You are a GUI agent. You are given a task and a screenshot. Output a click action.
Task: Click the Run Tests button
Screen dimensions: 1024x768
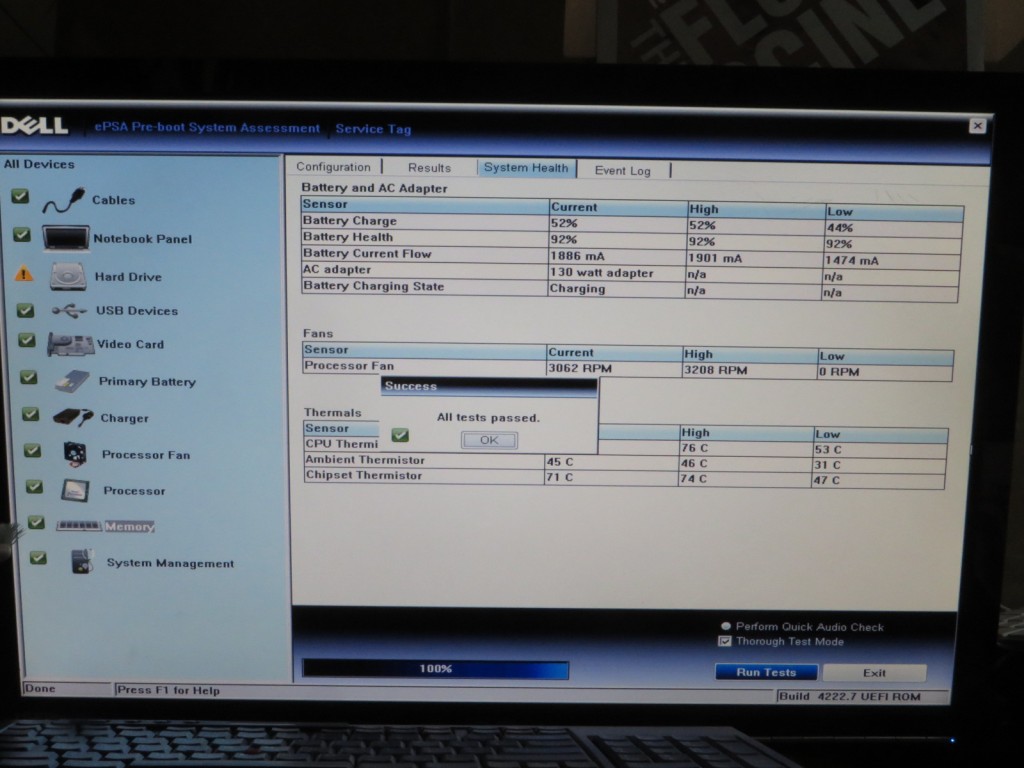point(766,672)
